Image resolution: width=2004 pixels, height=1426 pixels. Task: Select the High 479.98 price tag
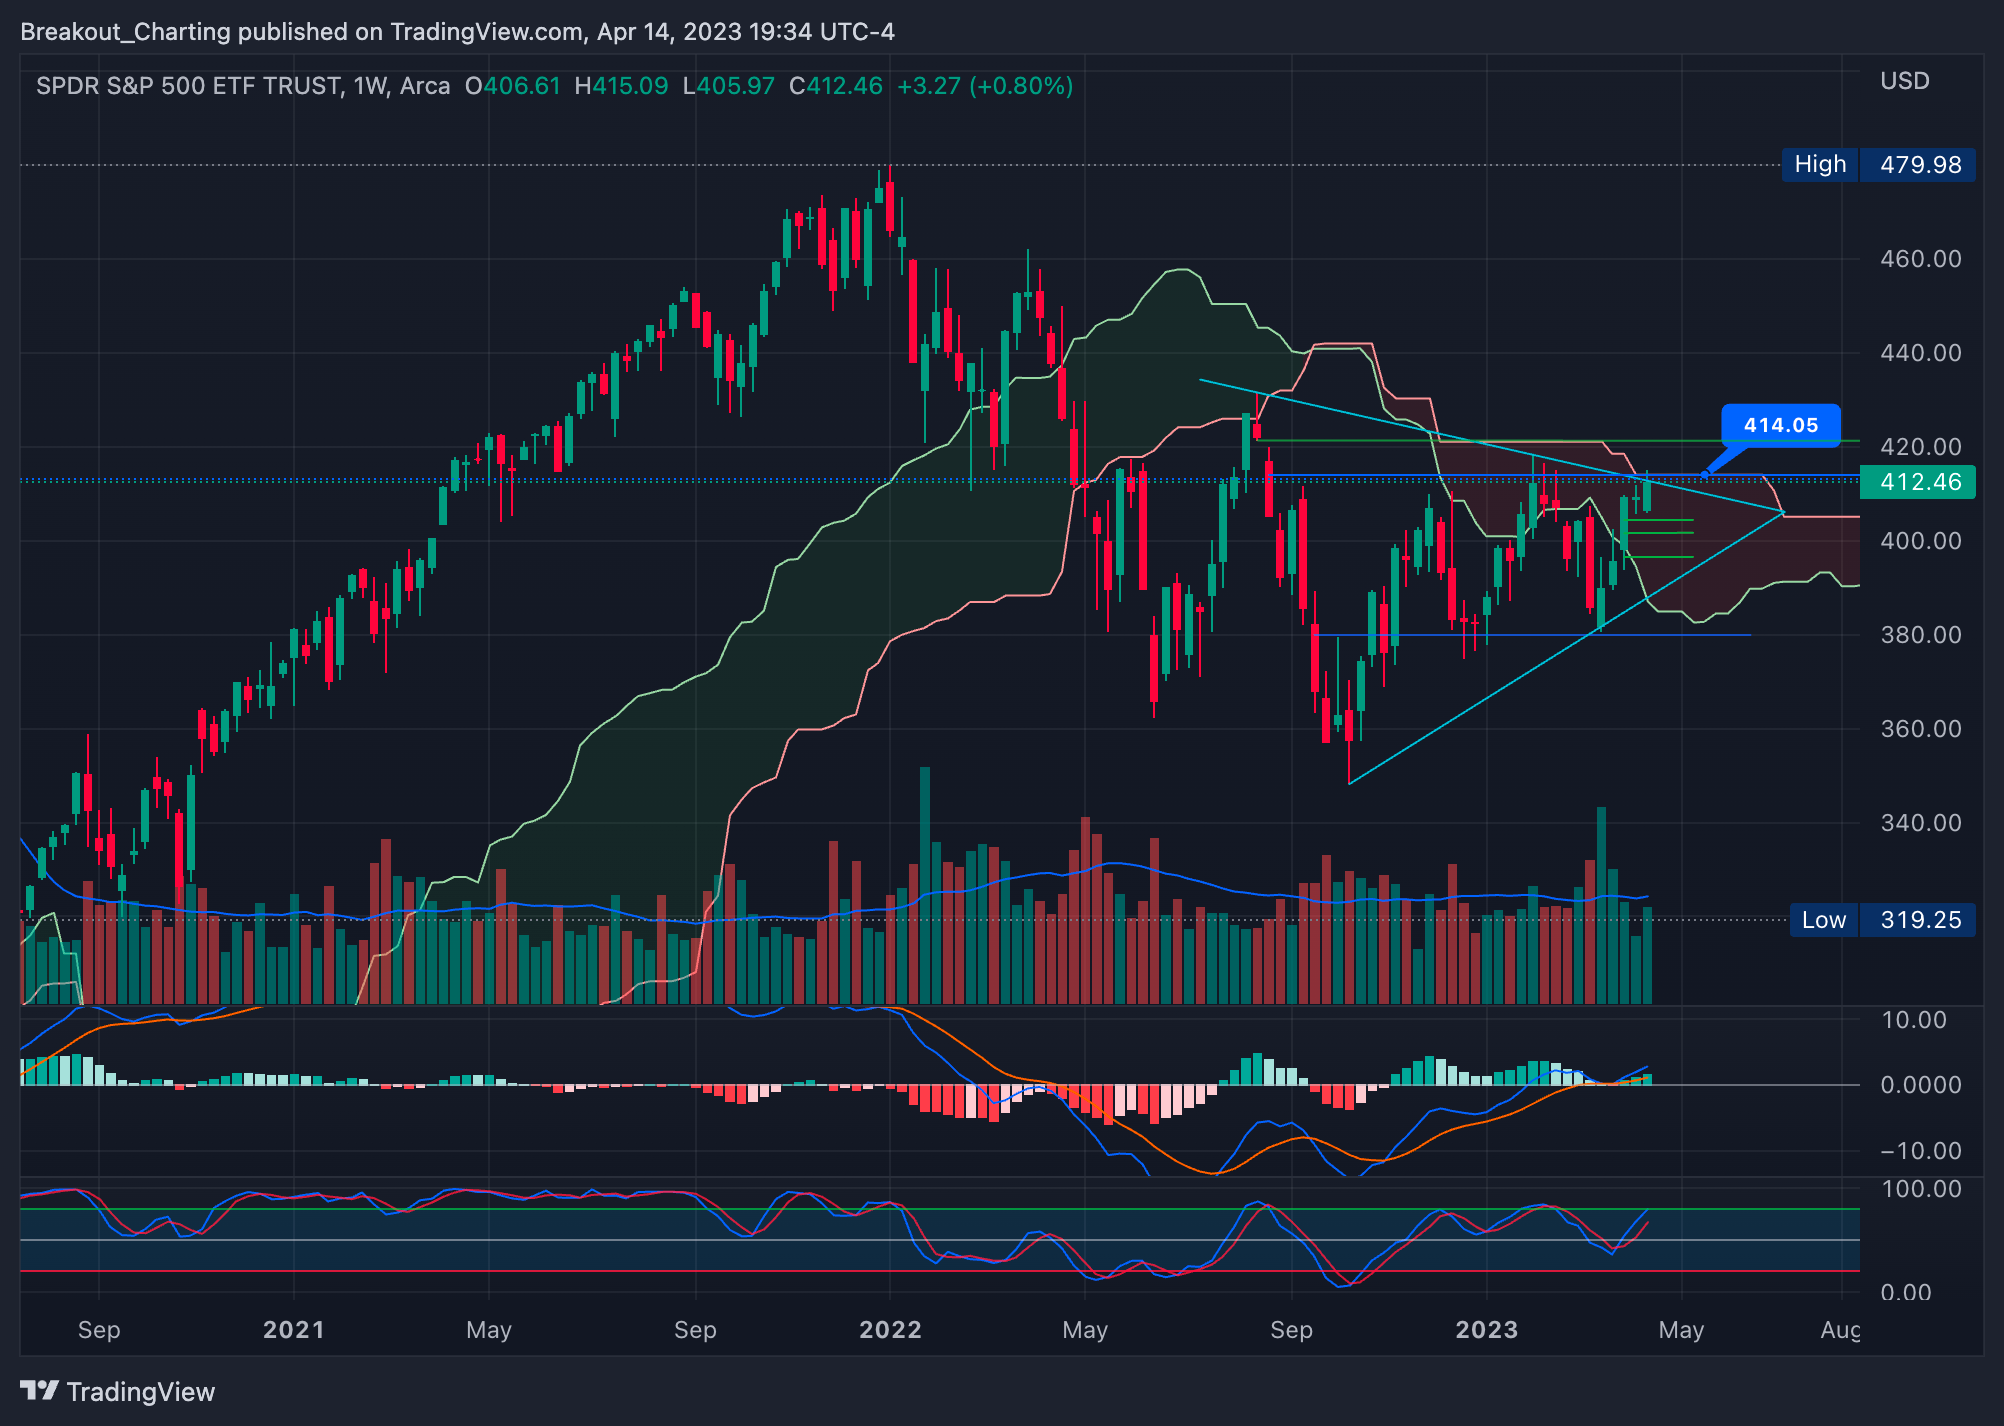1878,164
